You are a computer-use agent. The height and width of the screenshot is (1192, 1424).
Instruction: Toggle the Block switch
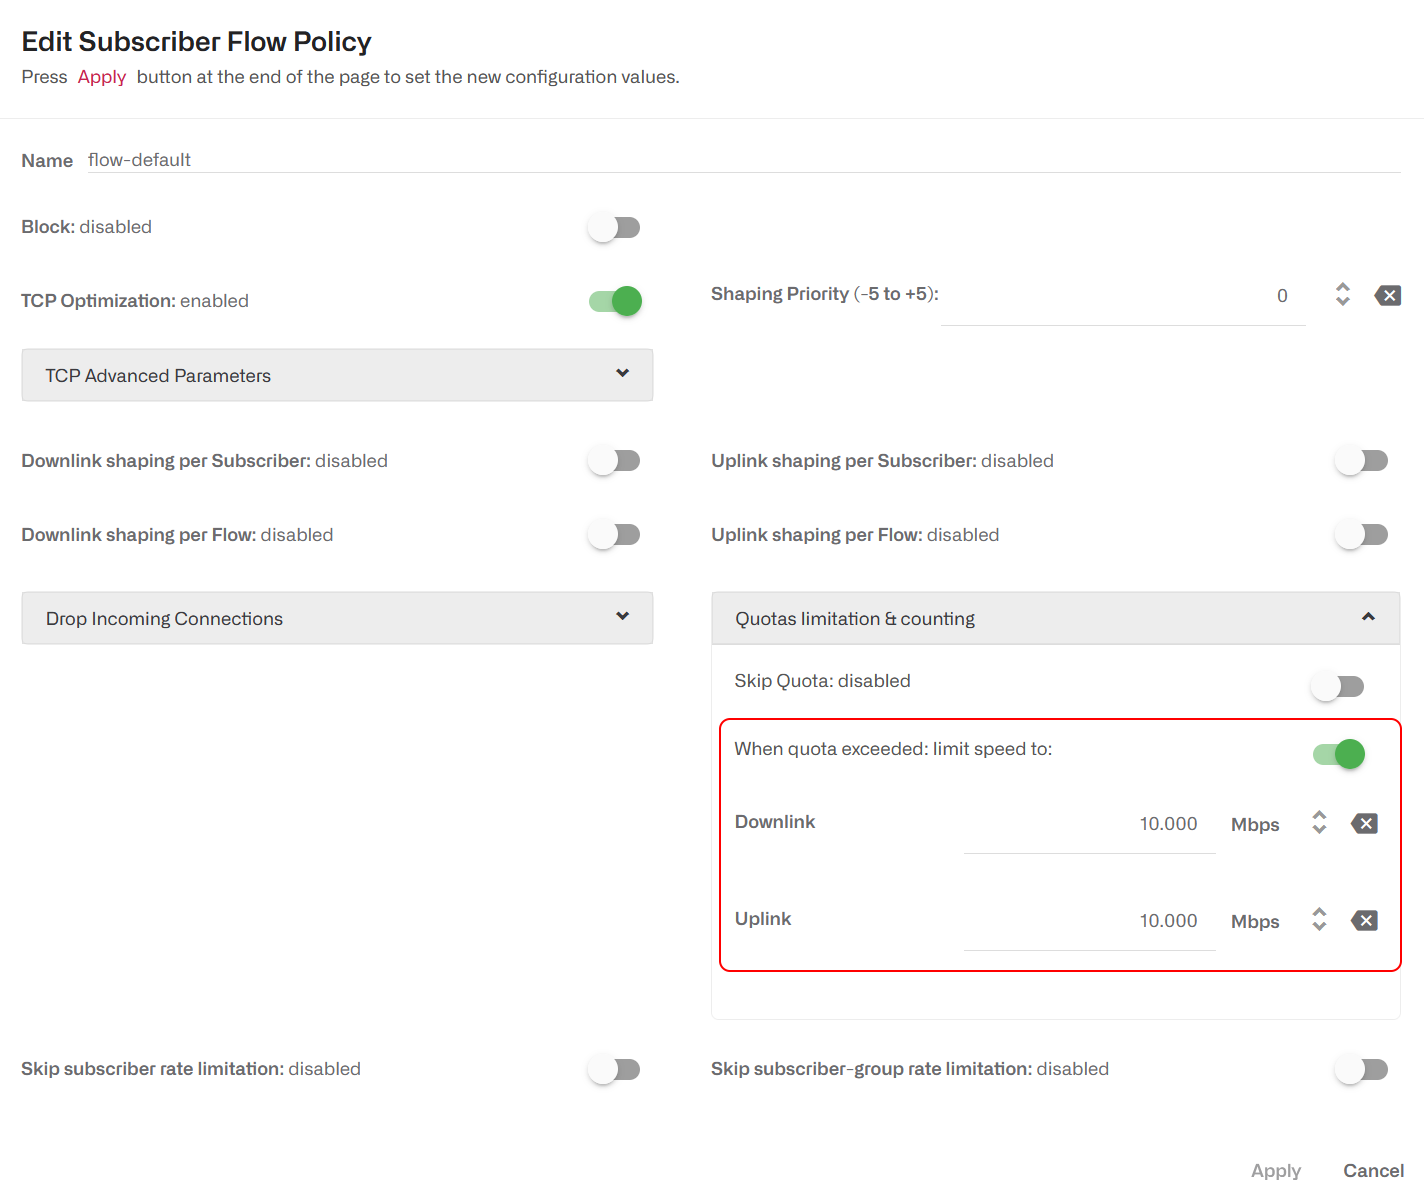pyautogui.click(x=614, y=228)
